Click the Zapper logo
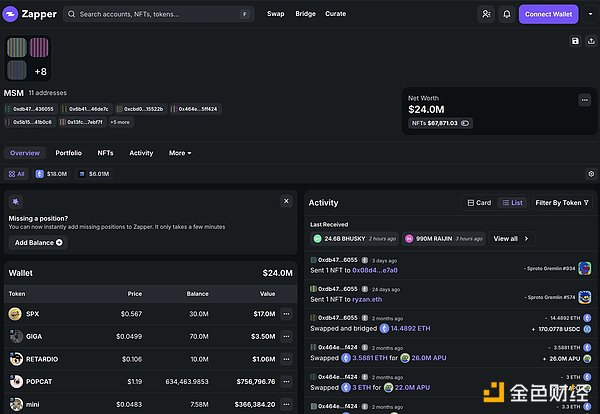600x414 pixels. tap(29, 14)
